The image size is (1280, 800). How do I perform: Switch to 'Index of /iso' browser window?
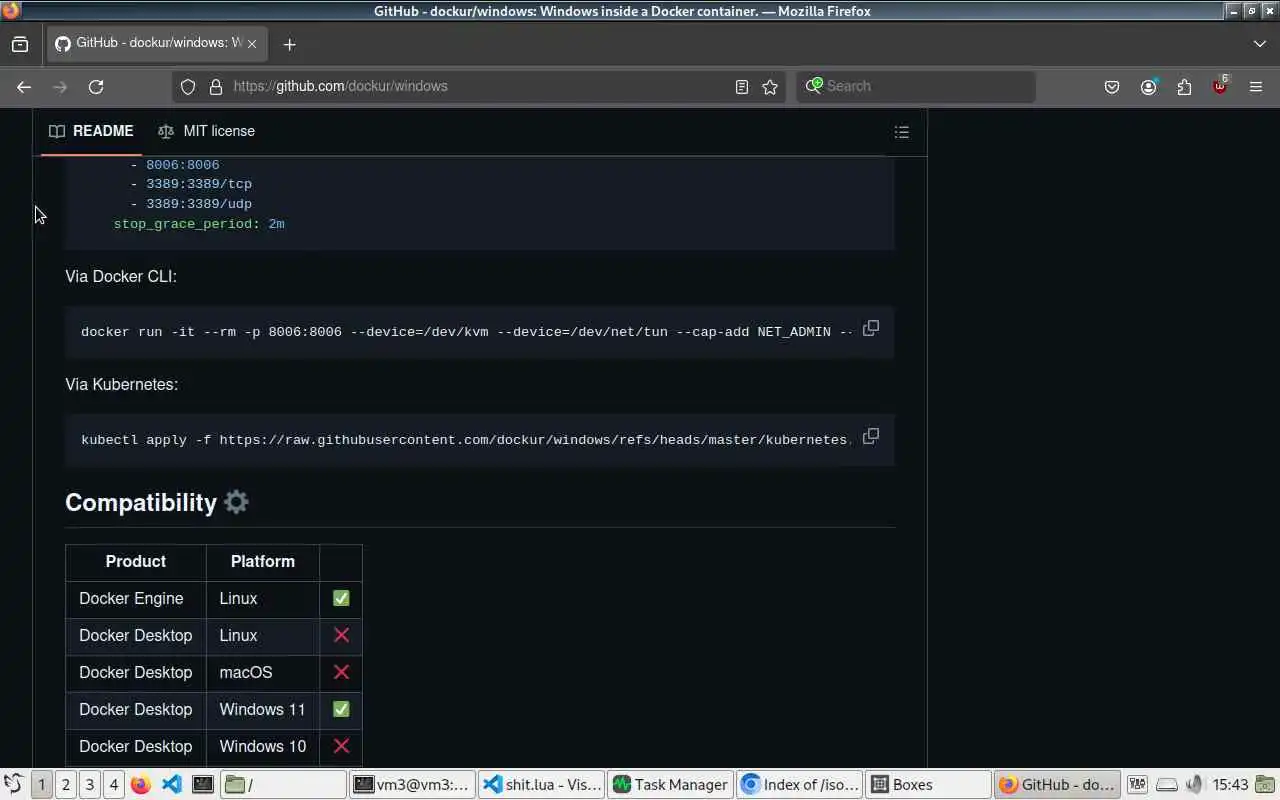pyautogui.click(x=800, y=785)
